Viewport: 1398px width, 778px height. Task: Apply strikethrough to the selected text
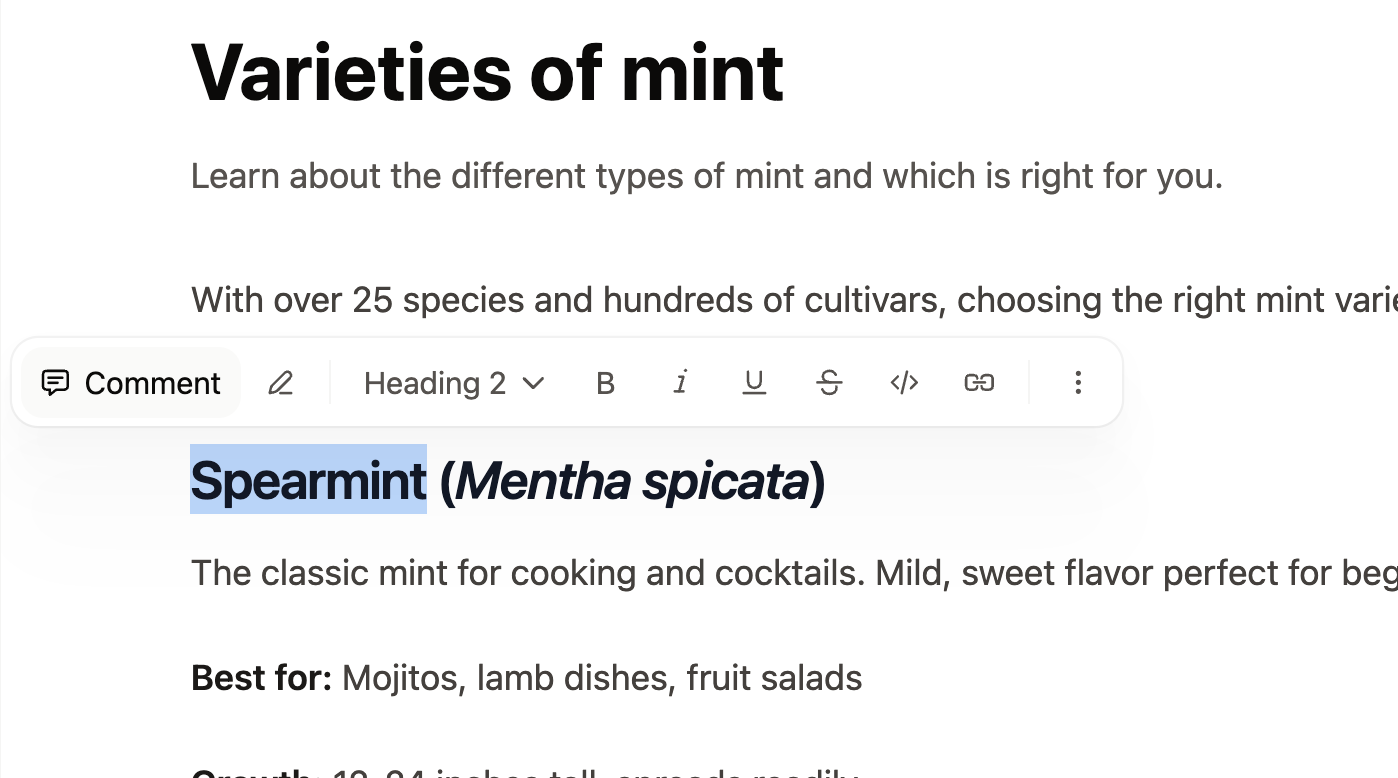(829, 382)
